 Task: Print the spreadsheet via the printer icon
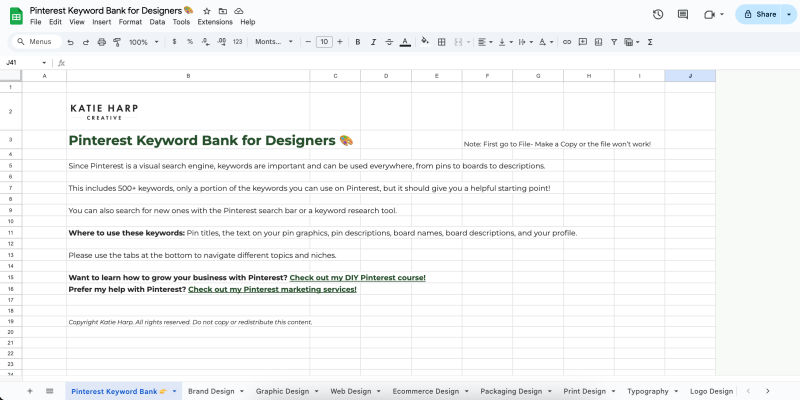102,42
